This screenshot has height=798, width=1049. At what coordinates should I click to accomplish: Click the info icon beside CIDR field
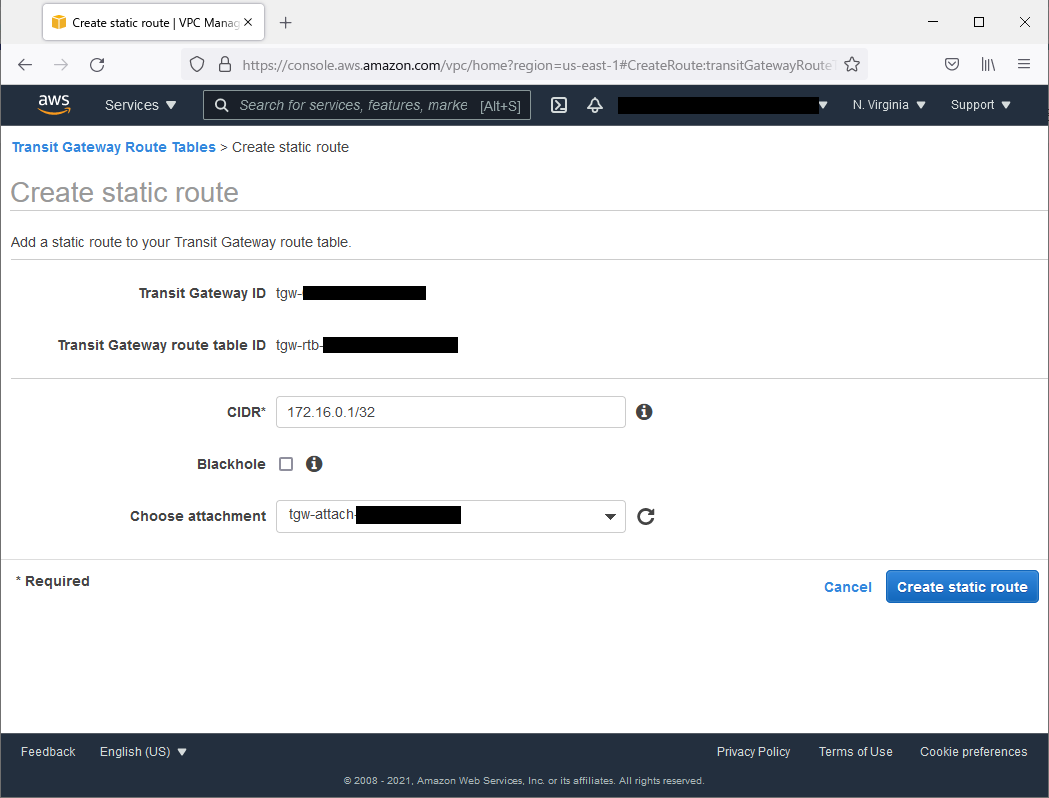coord(644,412)
